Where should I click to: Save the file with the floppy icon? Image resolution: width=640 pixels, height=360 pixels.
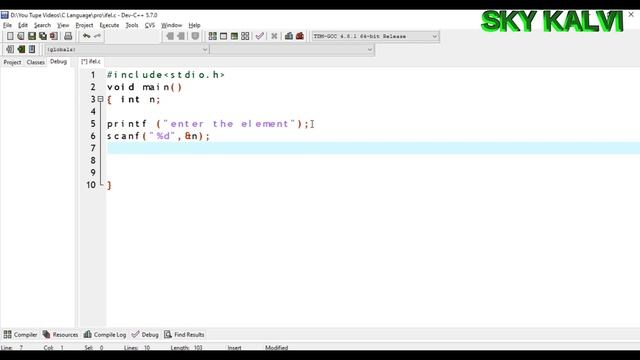coord(32,36)
